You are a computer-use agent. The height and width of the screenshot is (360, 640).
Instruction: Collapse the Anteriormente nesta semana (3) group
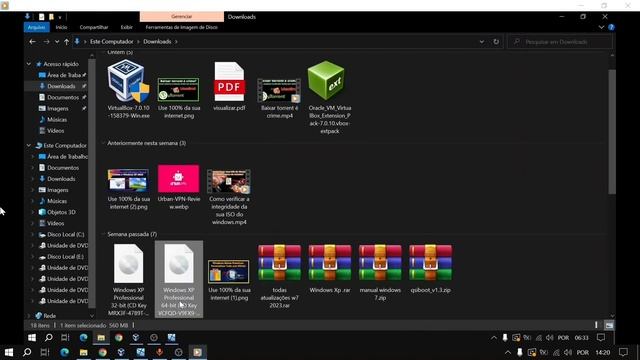pyautogui.click(x=103, y=143)
